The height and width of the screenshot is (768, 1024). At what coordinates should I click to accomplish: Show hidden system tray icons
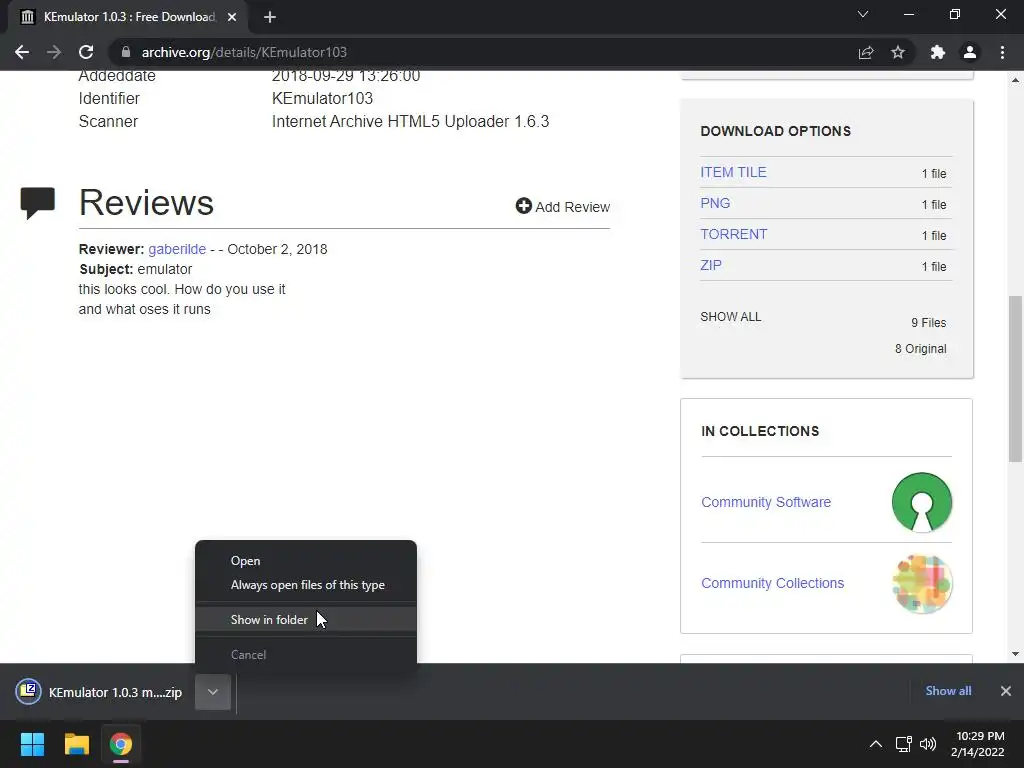pyautogui.click(x=876, y=744)
